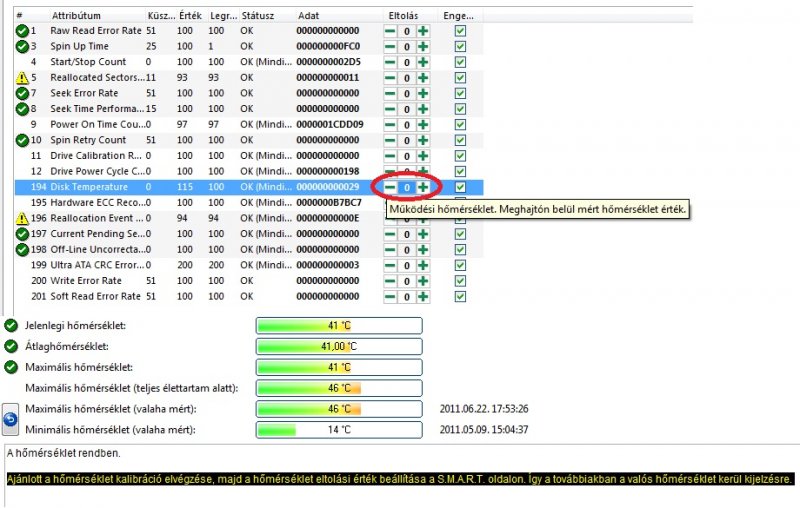This screenshot has height=508, width=800.
Task: Toggle enable checkbox for Seek Error Rate
Action: tap(460, 94)
